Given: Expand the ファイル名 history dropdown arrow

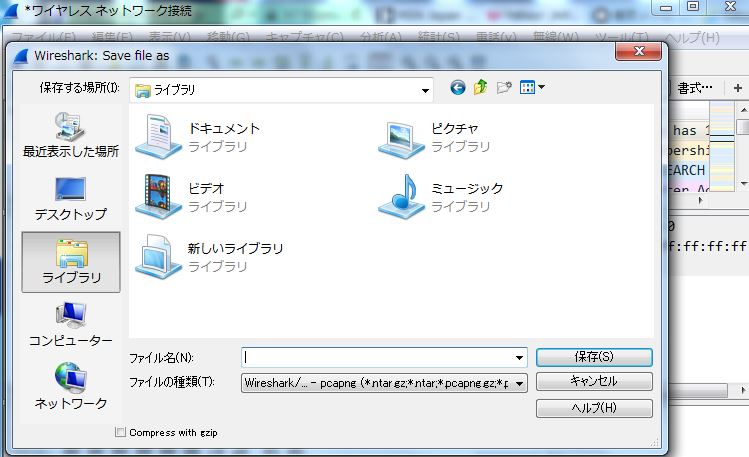Looking at the screenshot, I should pos(519,357).
